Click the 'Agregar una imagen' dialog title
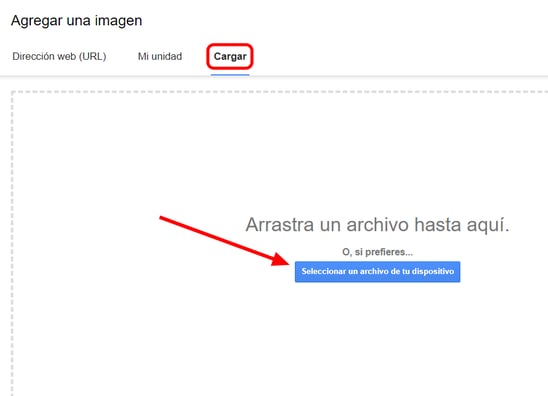This screenshot has height=396, width=548. coord(77,21)
